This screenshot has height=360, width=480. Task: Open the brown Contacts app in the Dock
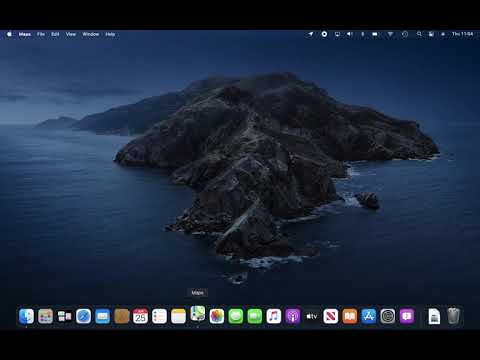tap(121, 316)
